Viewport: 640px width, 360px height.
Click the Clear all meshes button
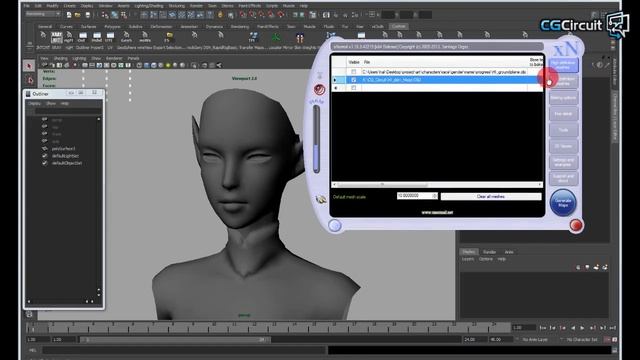click(491, 197)
